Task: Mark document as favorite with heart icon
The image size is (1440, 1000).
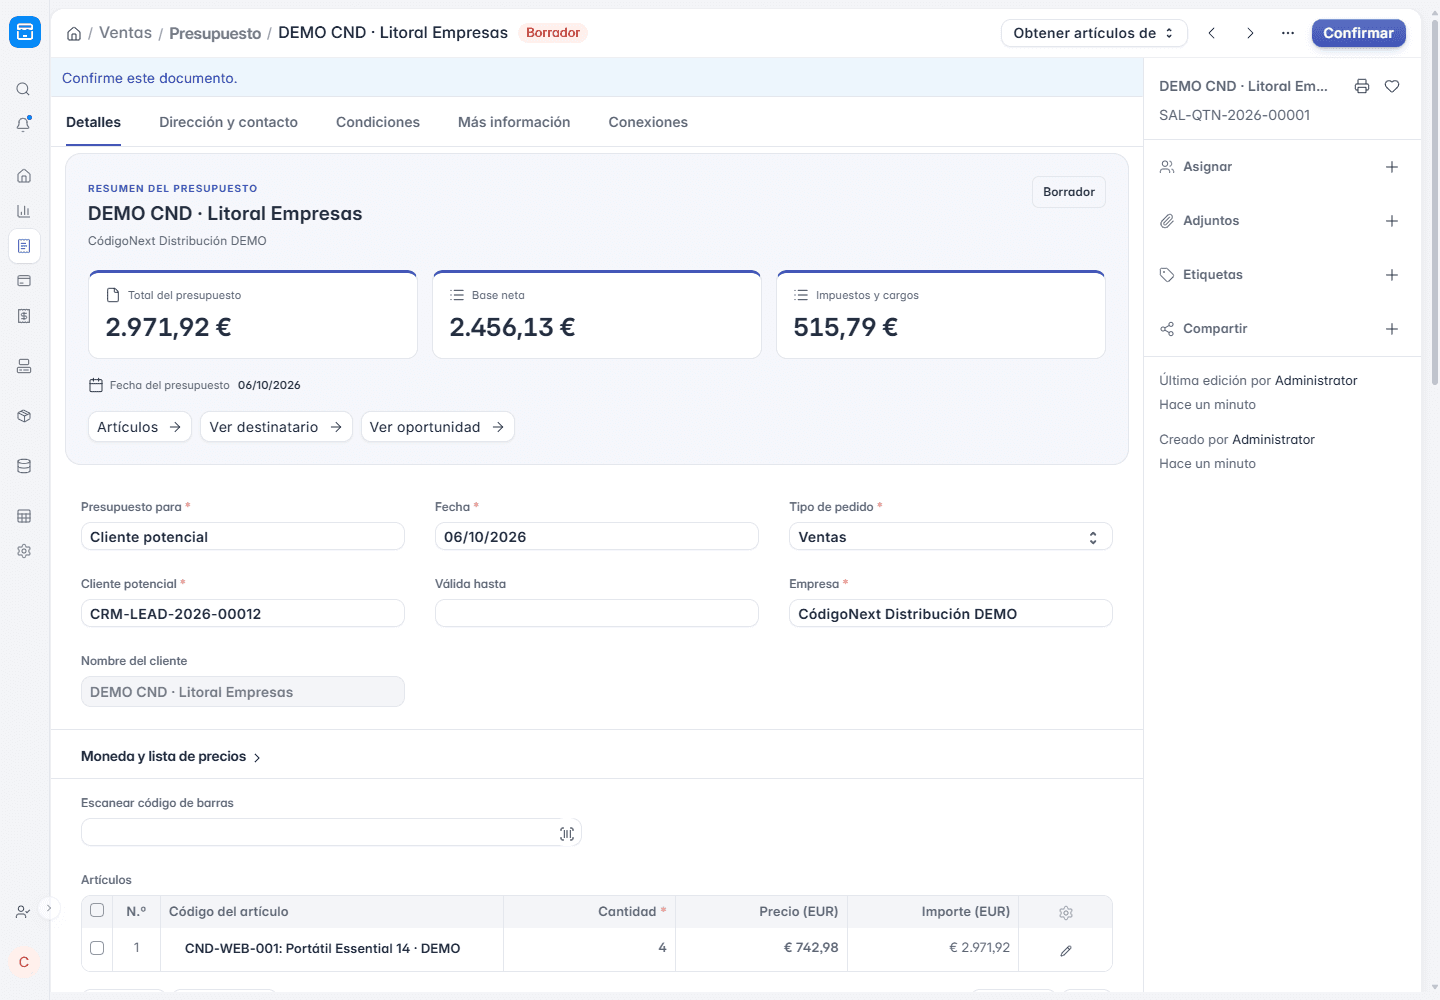Action: (x=1392, y=86)
